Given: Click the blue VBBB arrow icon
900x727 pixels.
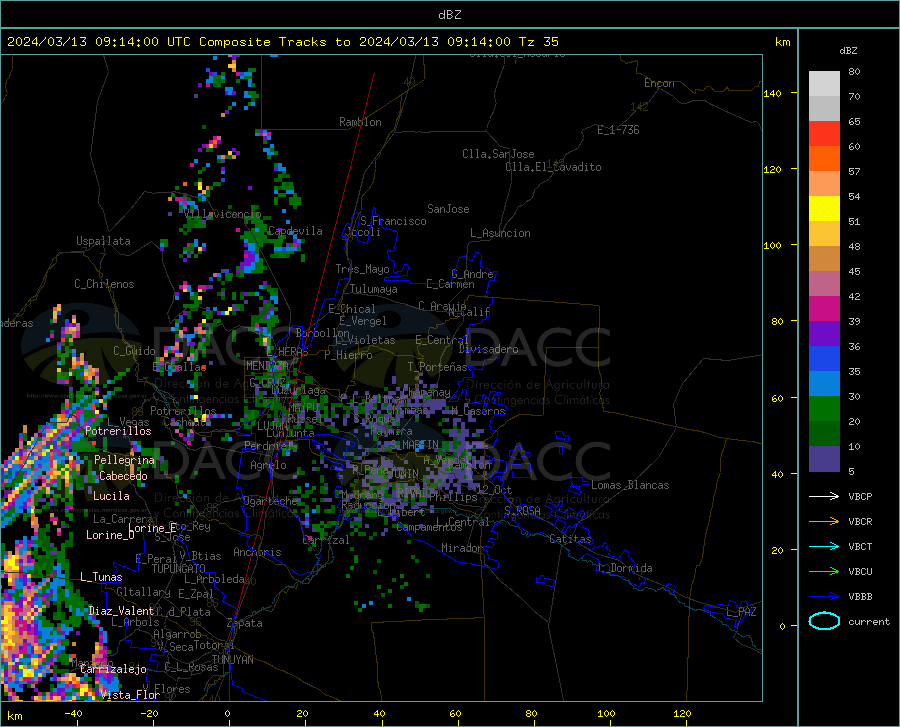Looking at the screenshot, I should click(824, 597).
